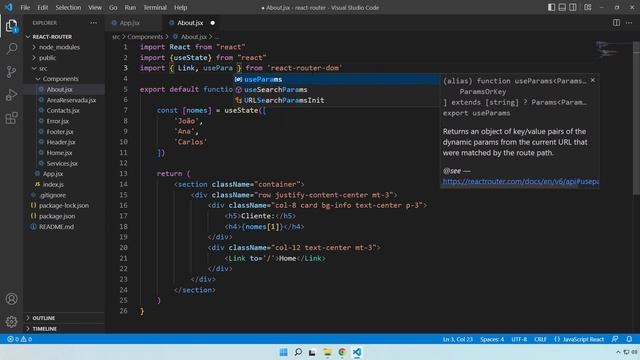Image resolution: width=640 pixels, height=360 pixels.
Task: Click VS Code icon on taskbar
Action: point(357,352)
